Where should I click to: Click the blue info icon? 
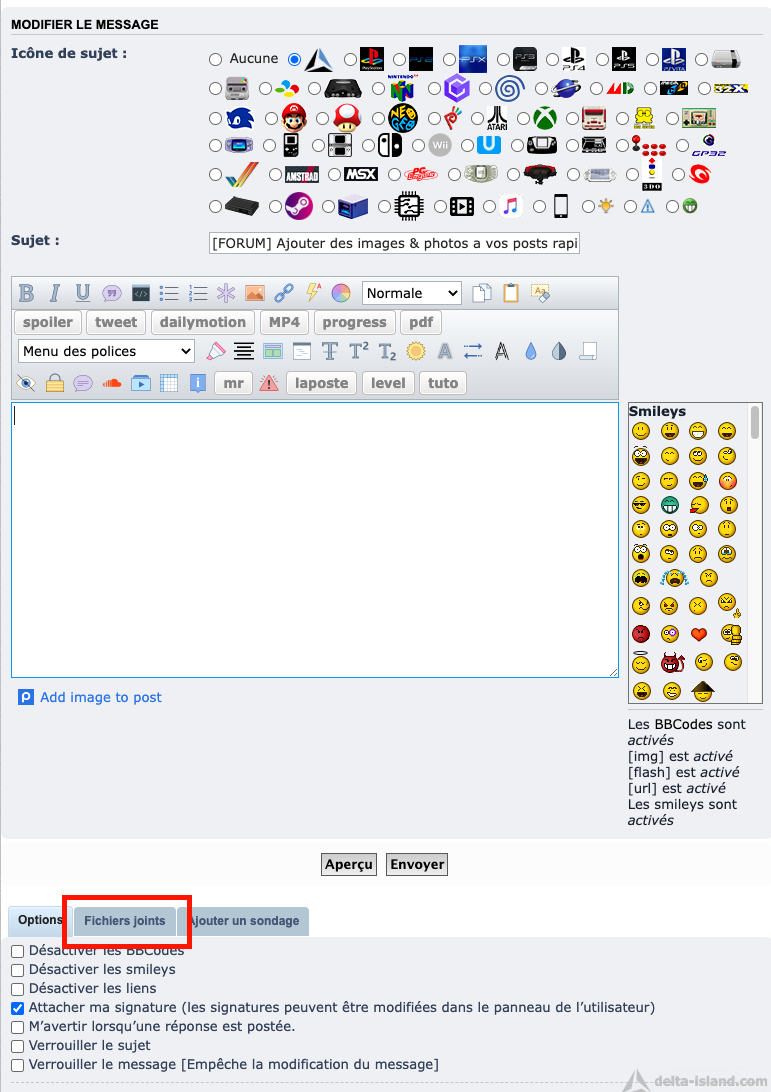[198, 383]
